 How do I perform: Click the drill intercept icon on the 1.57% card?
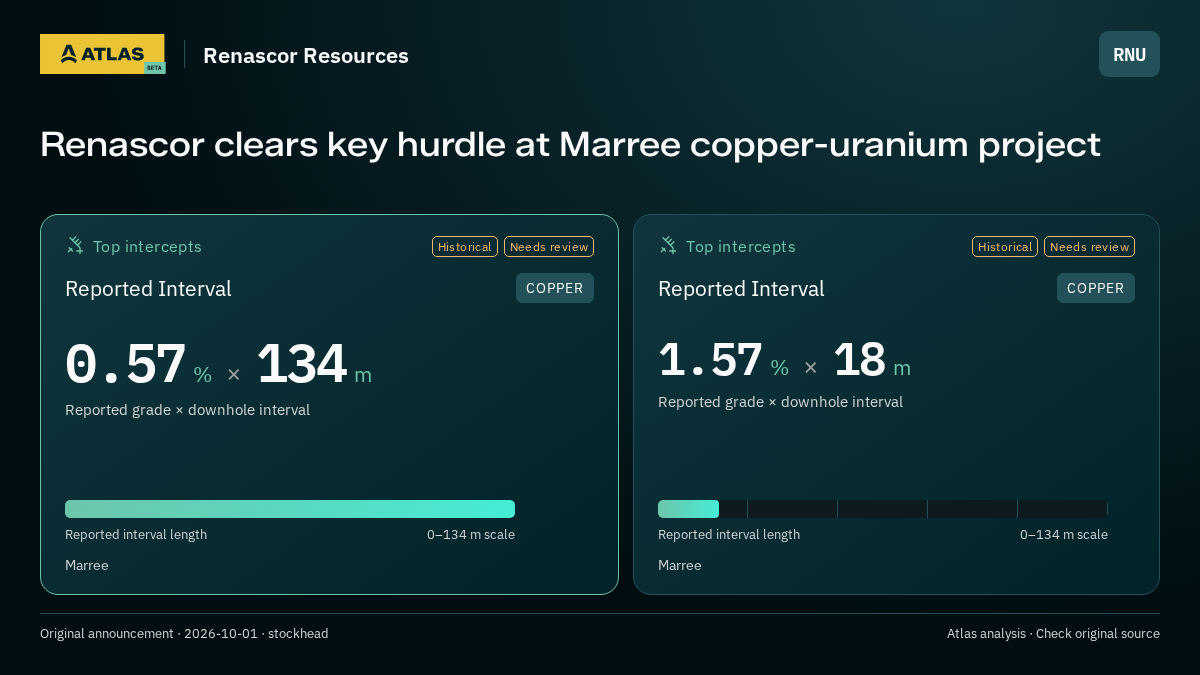(668, 245)
